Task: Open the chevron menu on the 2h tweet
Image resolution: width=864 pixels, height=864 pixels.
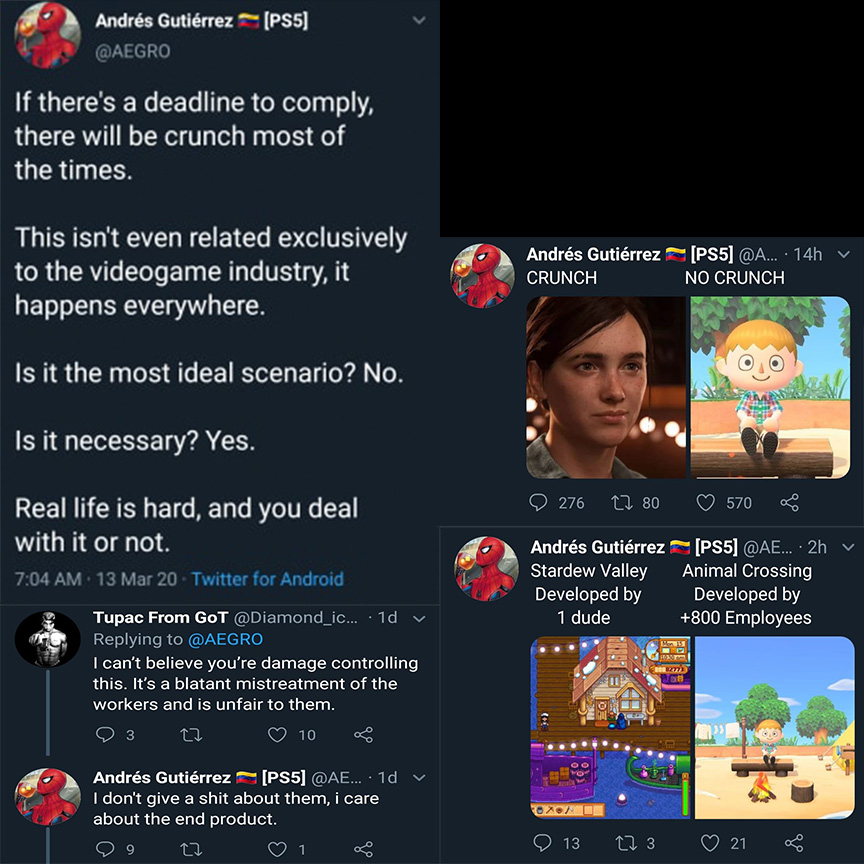Action: [849, 547]
